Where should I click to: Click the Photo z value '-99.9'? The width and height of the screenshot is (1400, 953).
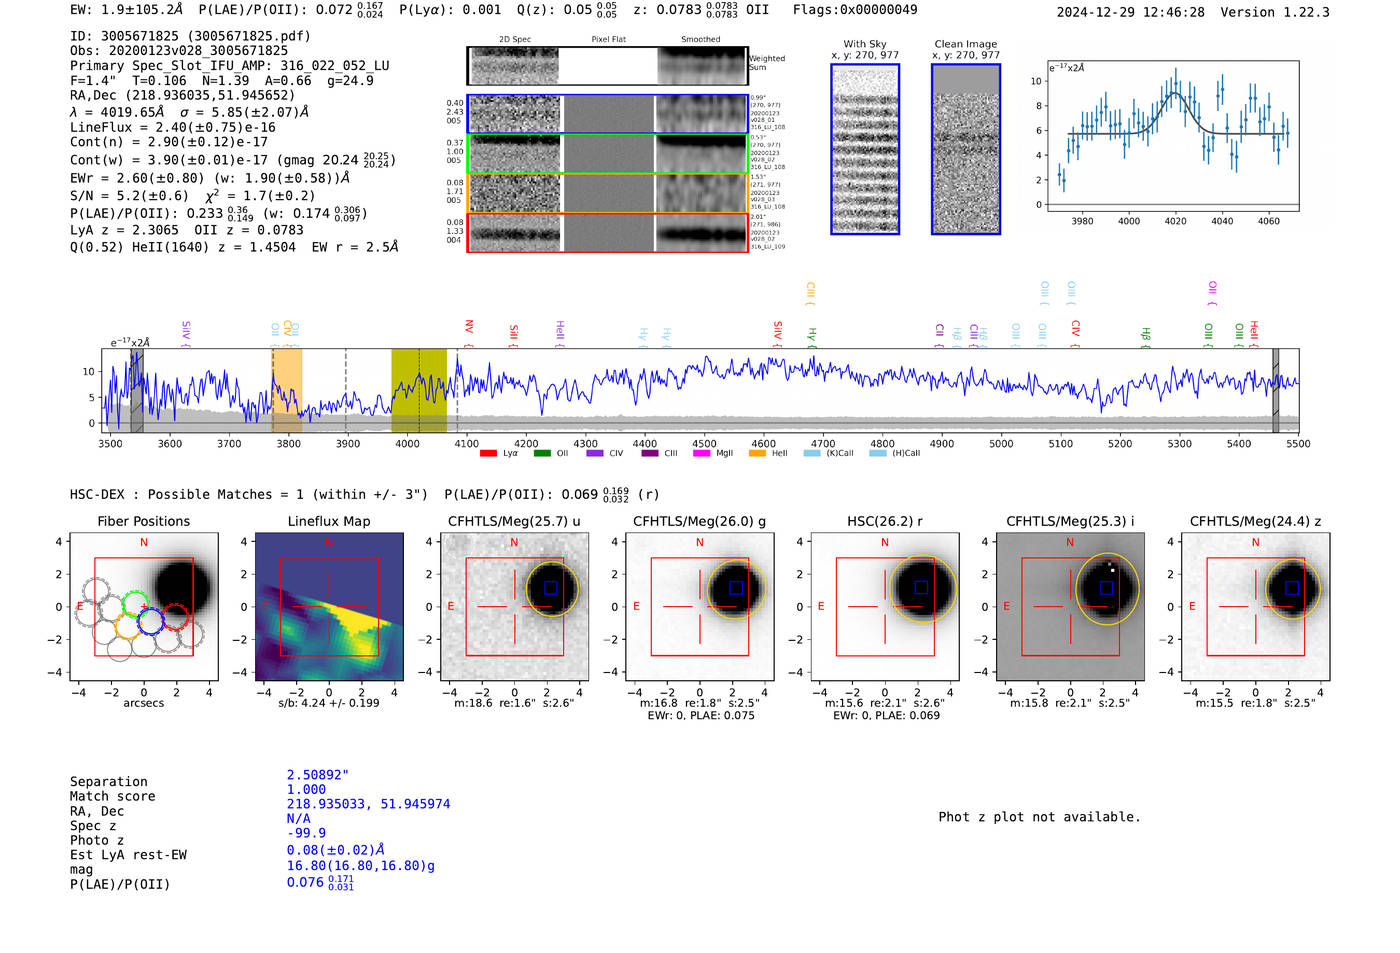pos(306,833)
